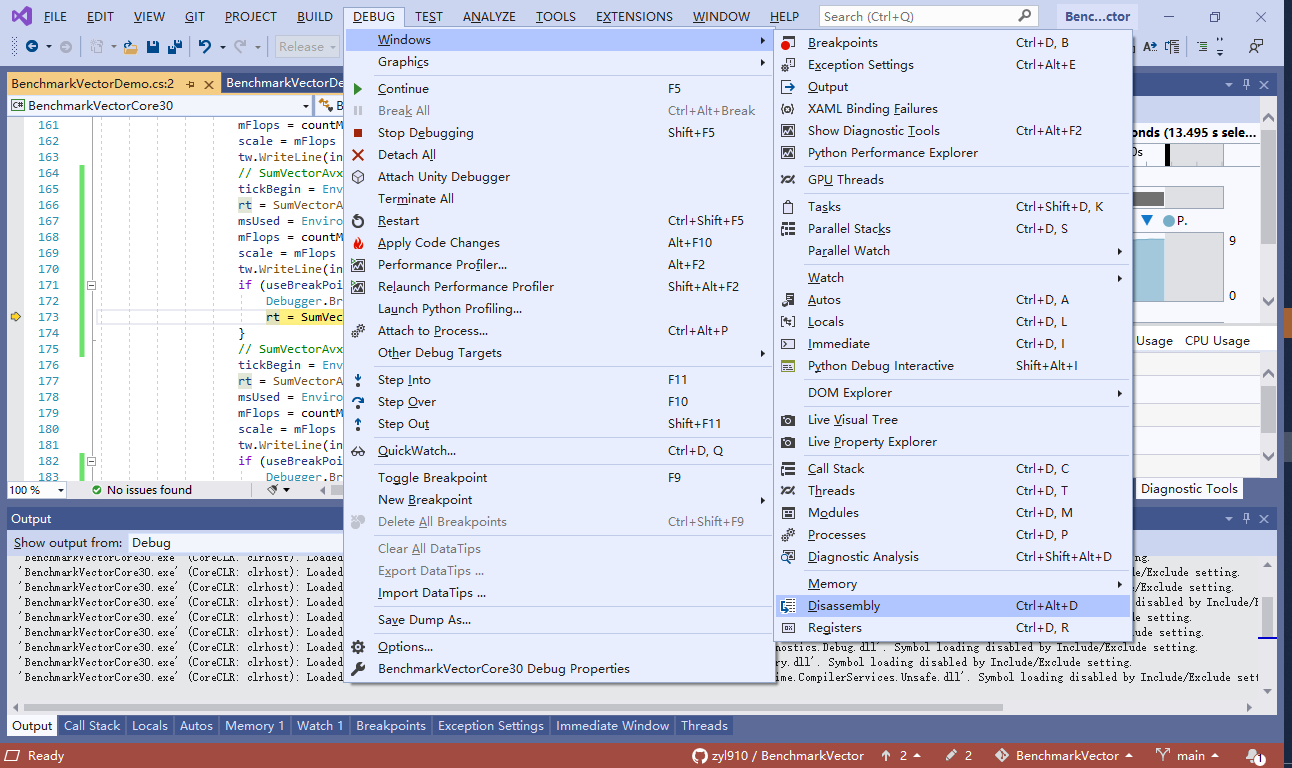Switch to the Watch 1 tab

320,726
